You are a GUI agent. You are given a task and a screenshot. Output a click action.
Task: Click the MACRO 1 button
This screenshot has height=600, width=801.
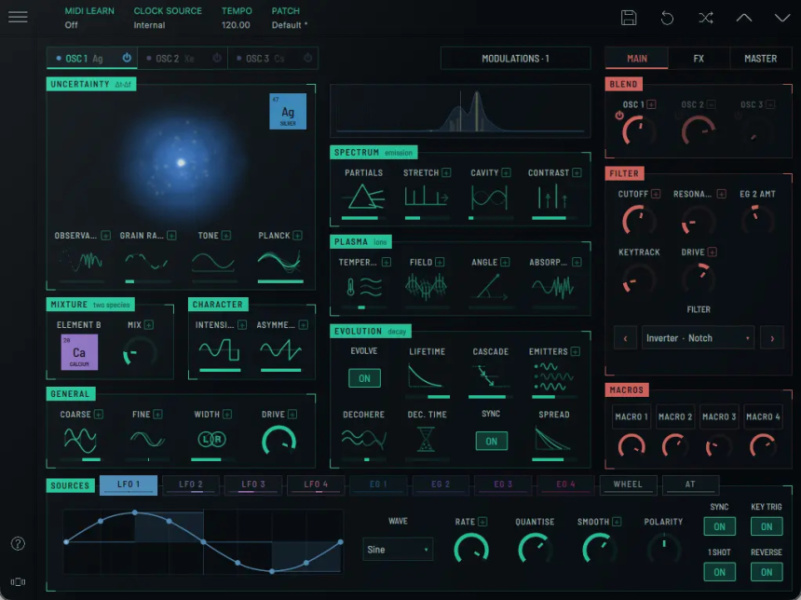(631, 417)
